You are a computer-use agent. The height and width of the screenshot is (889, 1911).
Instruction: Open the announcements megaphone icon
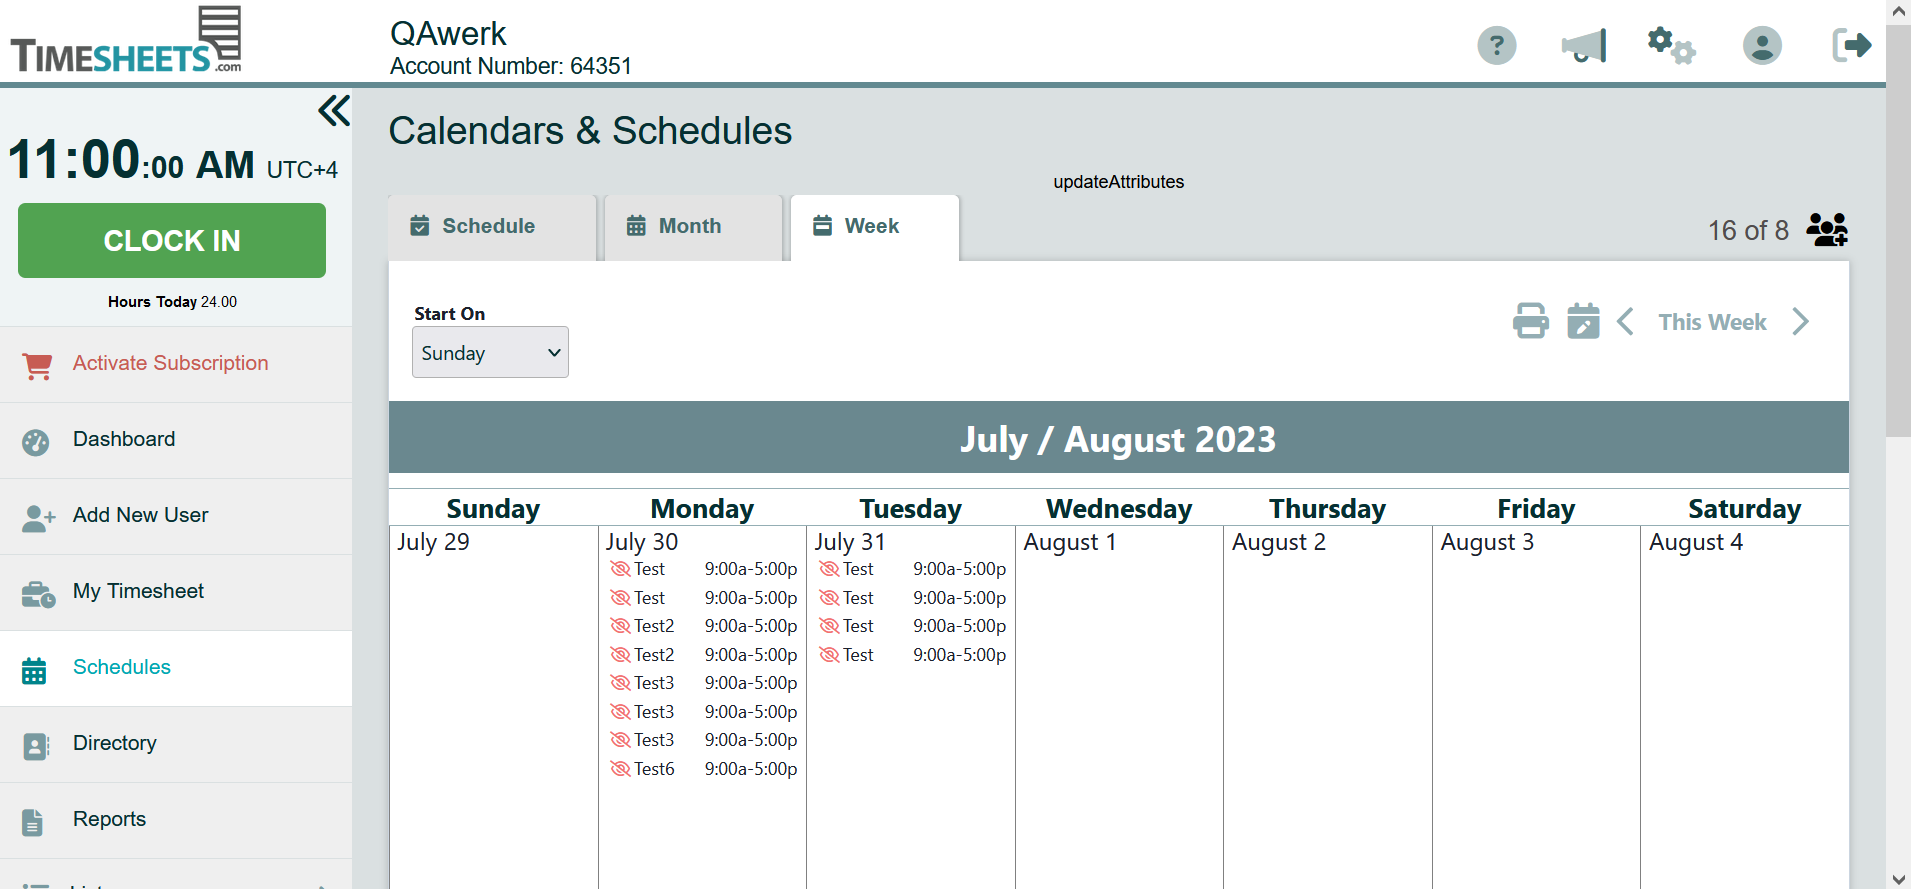(1584, 45)
